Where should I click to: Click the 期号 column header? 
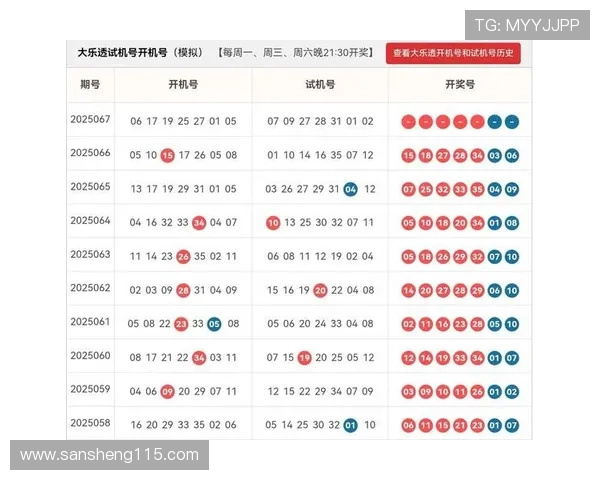(90, 85)
